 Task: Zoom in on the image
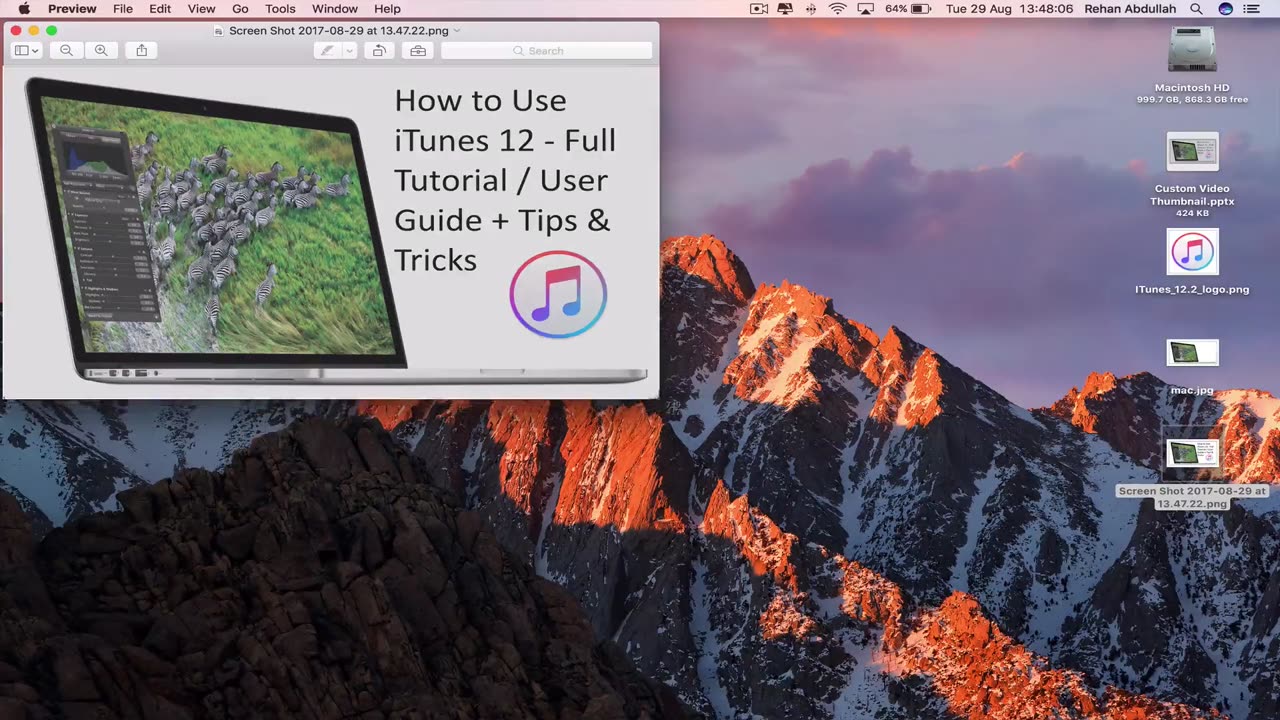(101, 50)
